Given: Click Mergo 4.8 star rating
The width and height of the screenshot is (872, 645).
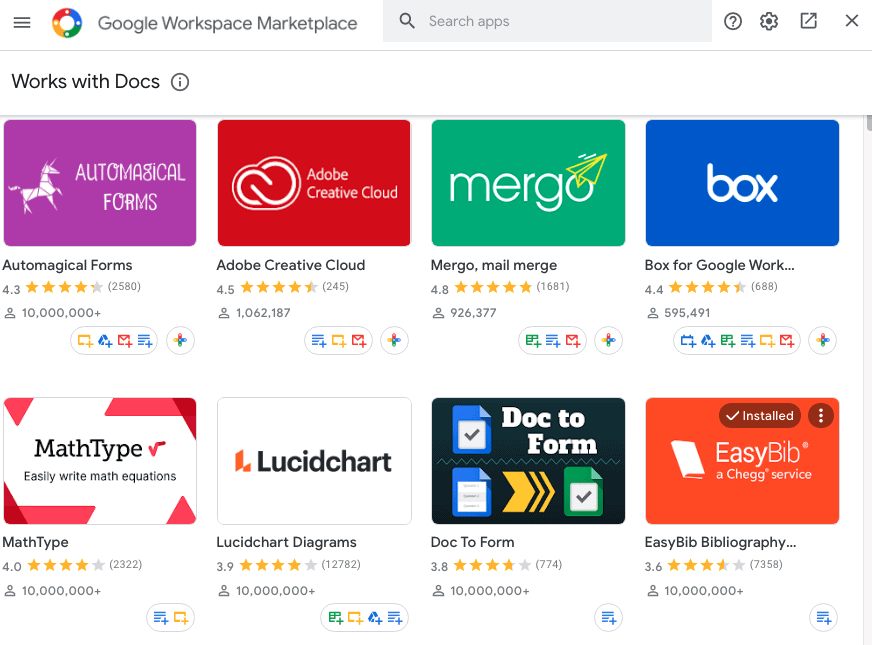Looking at the screenshot, I should coord(493,287).
